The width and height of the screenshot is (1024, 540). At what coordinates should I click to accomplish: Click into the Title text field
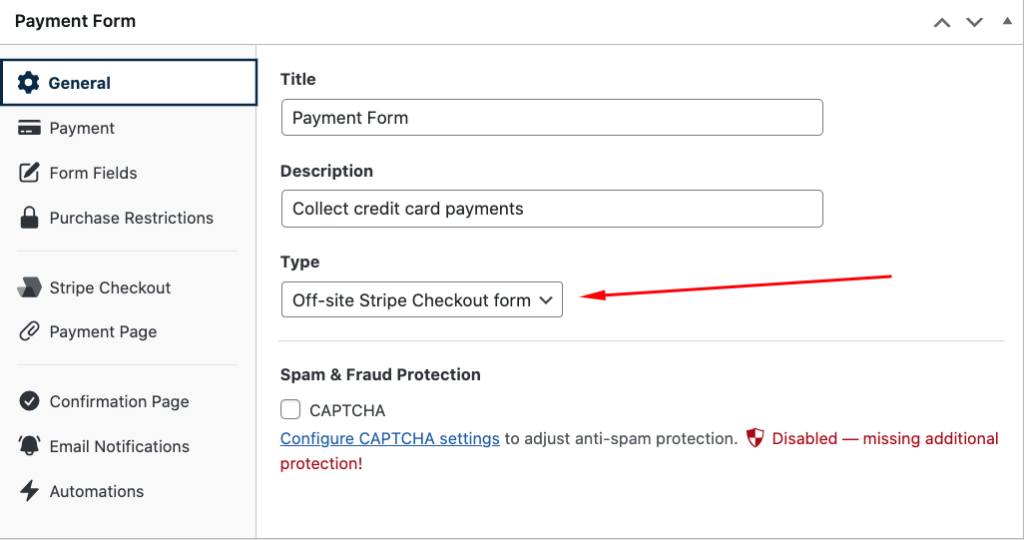[551, 118]
